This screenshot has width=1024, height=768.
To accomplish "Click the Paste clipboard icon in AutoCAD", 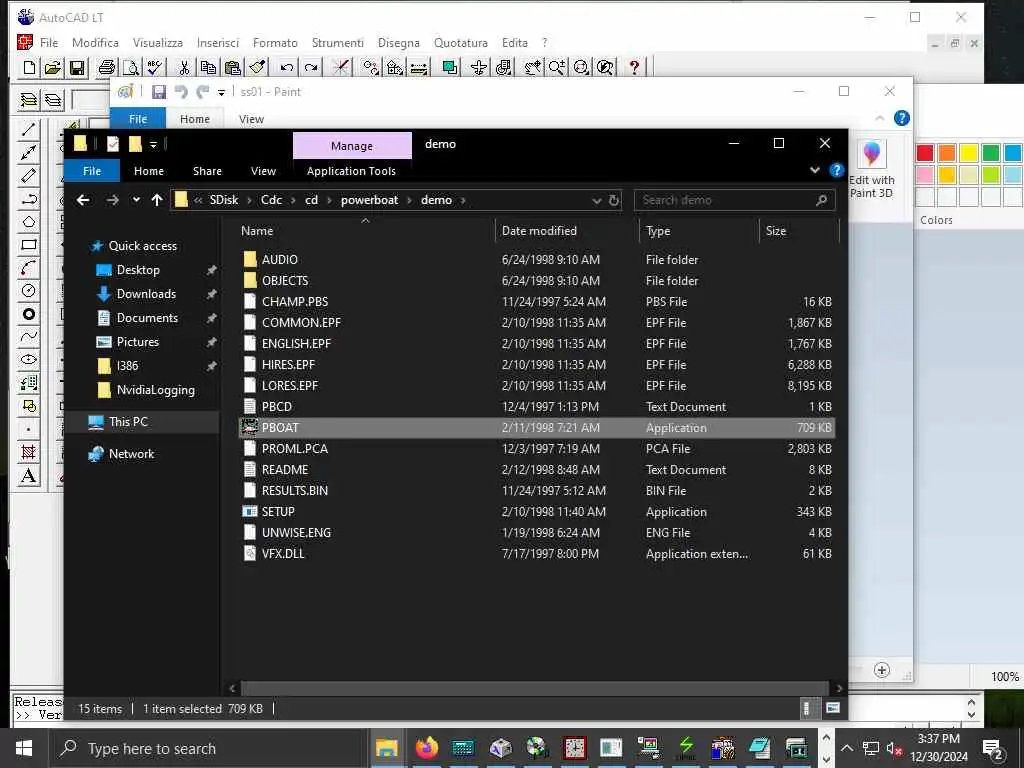I will 232,67.
